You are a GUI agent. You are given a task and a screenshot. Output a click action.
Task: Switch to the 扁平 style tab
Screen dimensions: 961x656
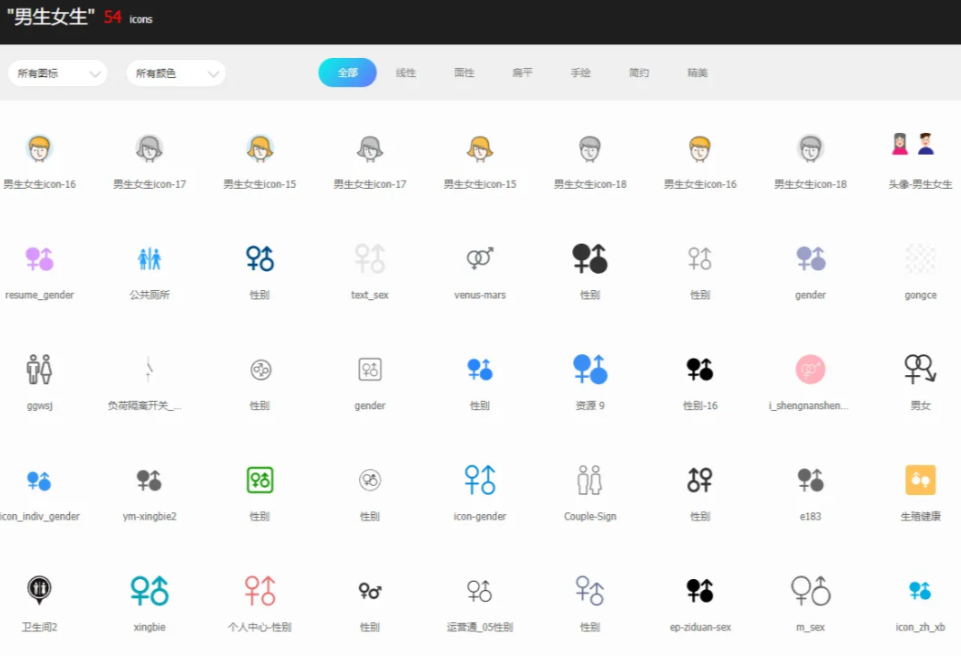(x=522, y=73)
